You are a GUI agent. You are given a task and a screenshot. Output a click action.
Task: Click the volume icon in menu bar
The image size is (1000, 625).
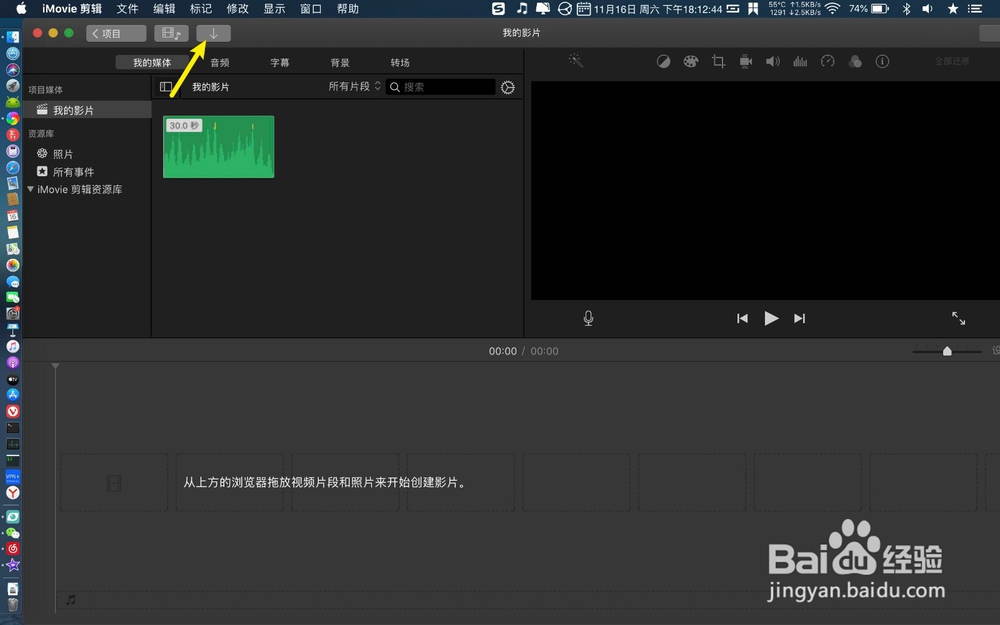[x=927, y=8]
